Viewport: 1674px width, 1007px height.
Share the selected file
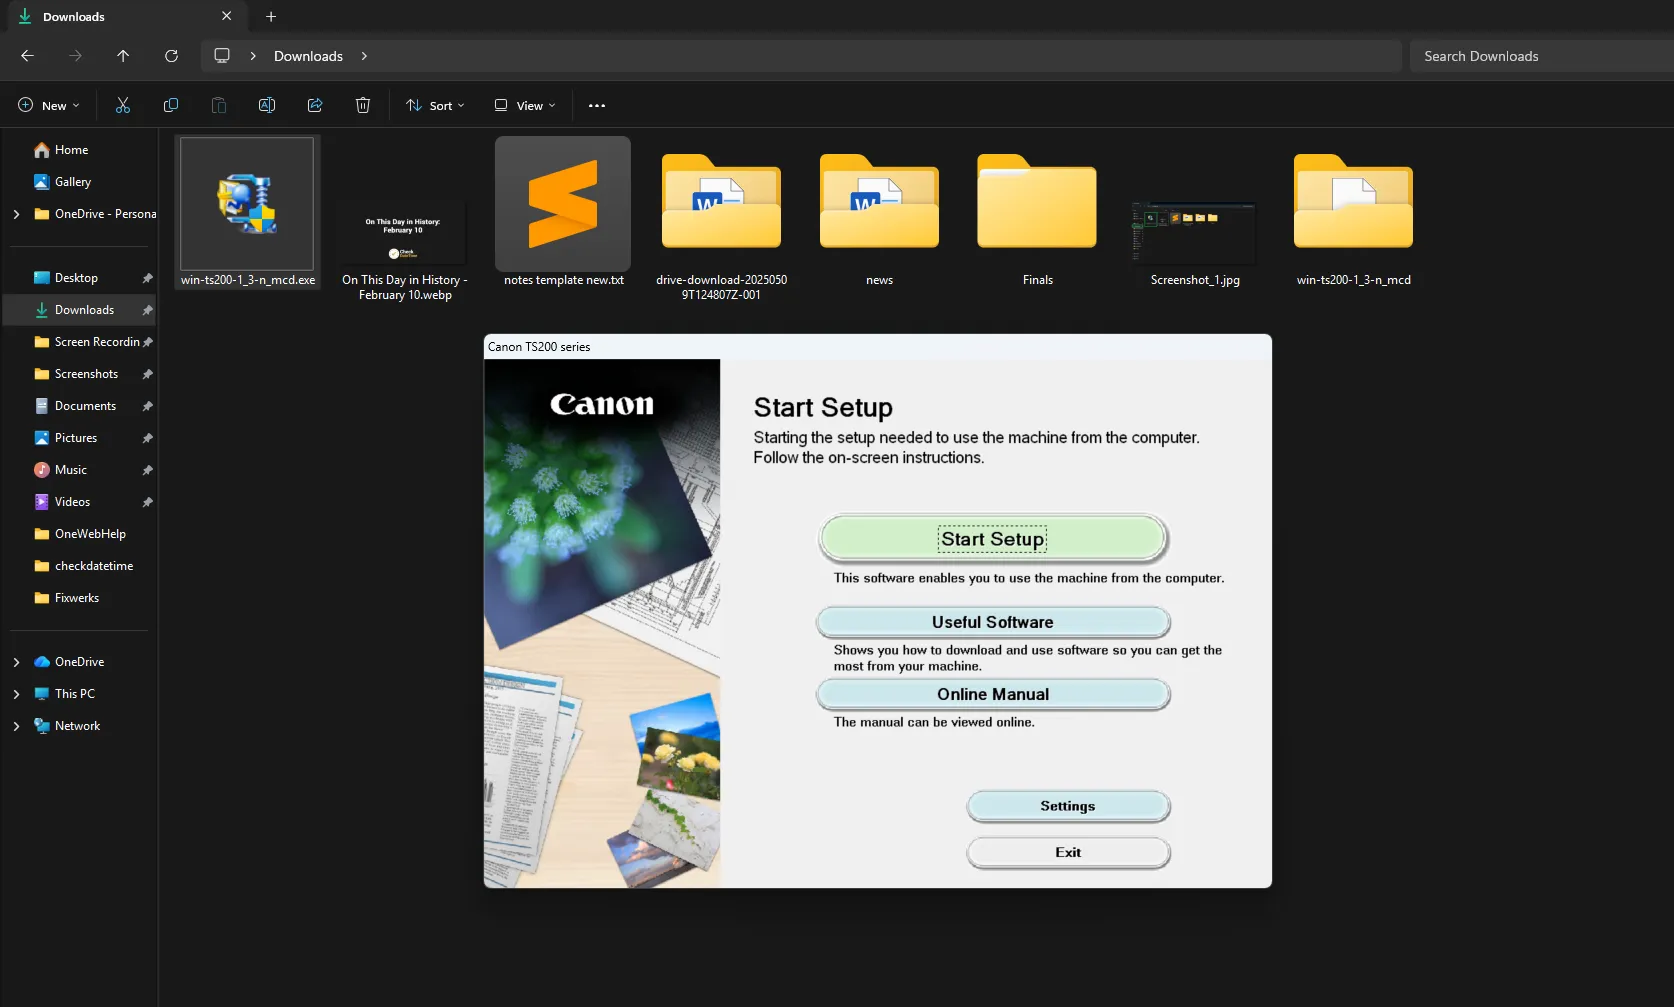pyautogui.click(x=314, y=105)
